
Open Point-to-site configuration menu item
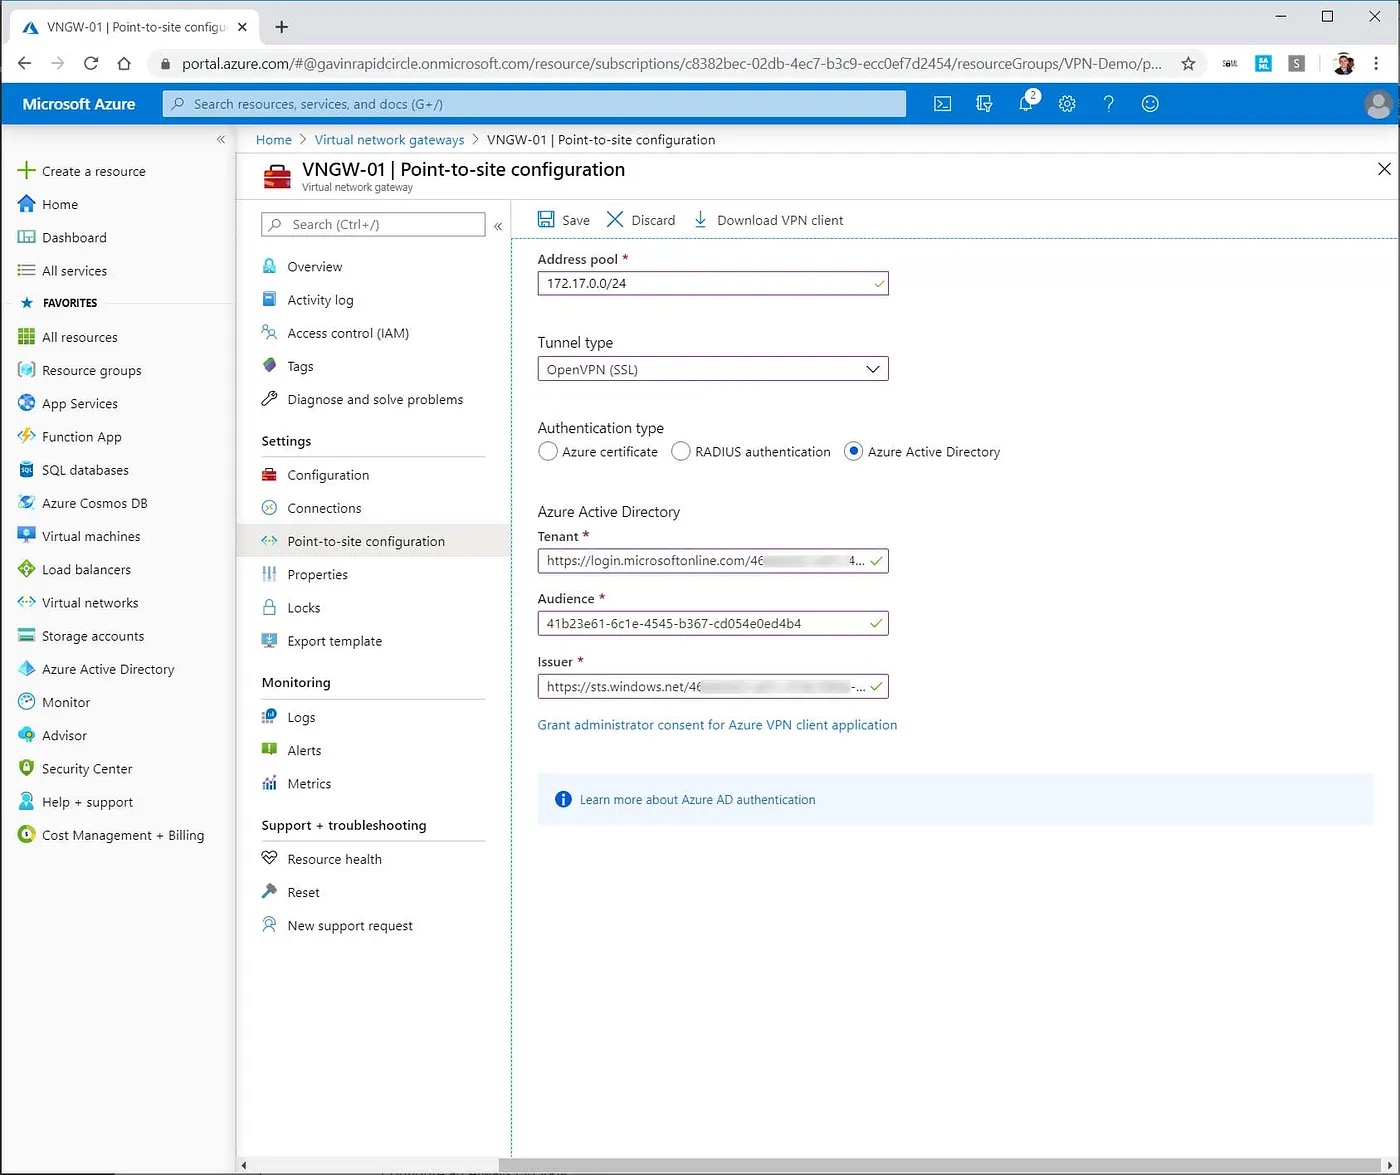coord(373,541)
